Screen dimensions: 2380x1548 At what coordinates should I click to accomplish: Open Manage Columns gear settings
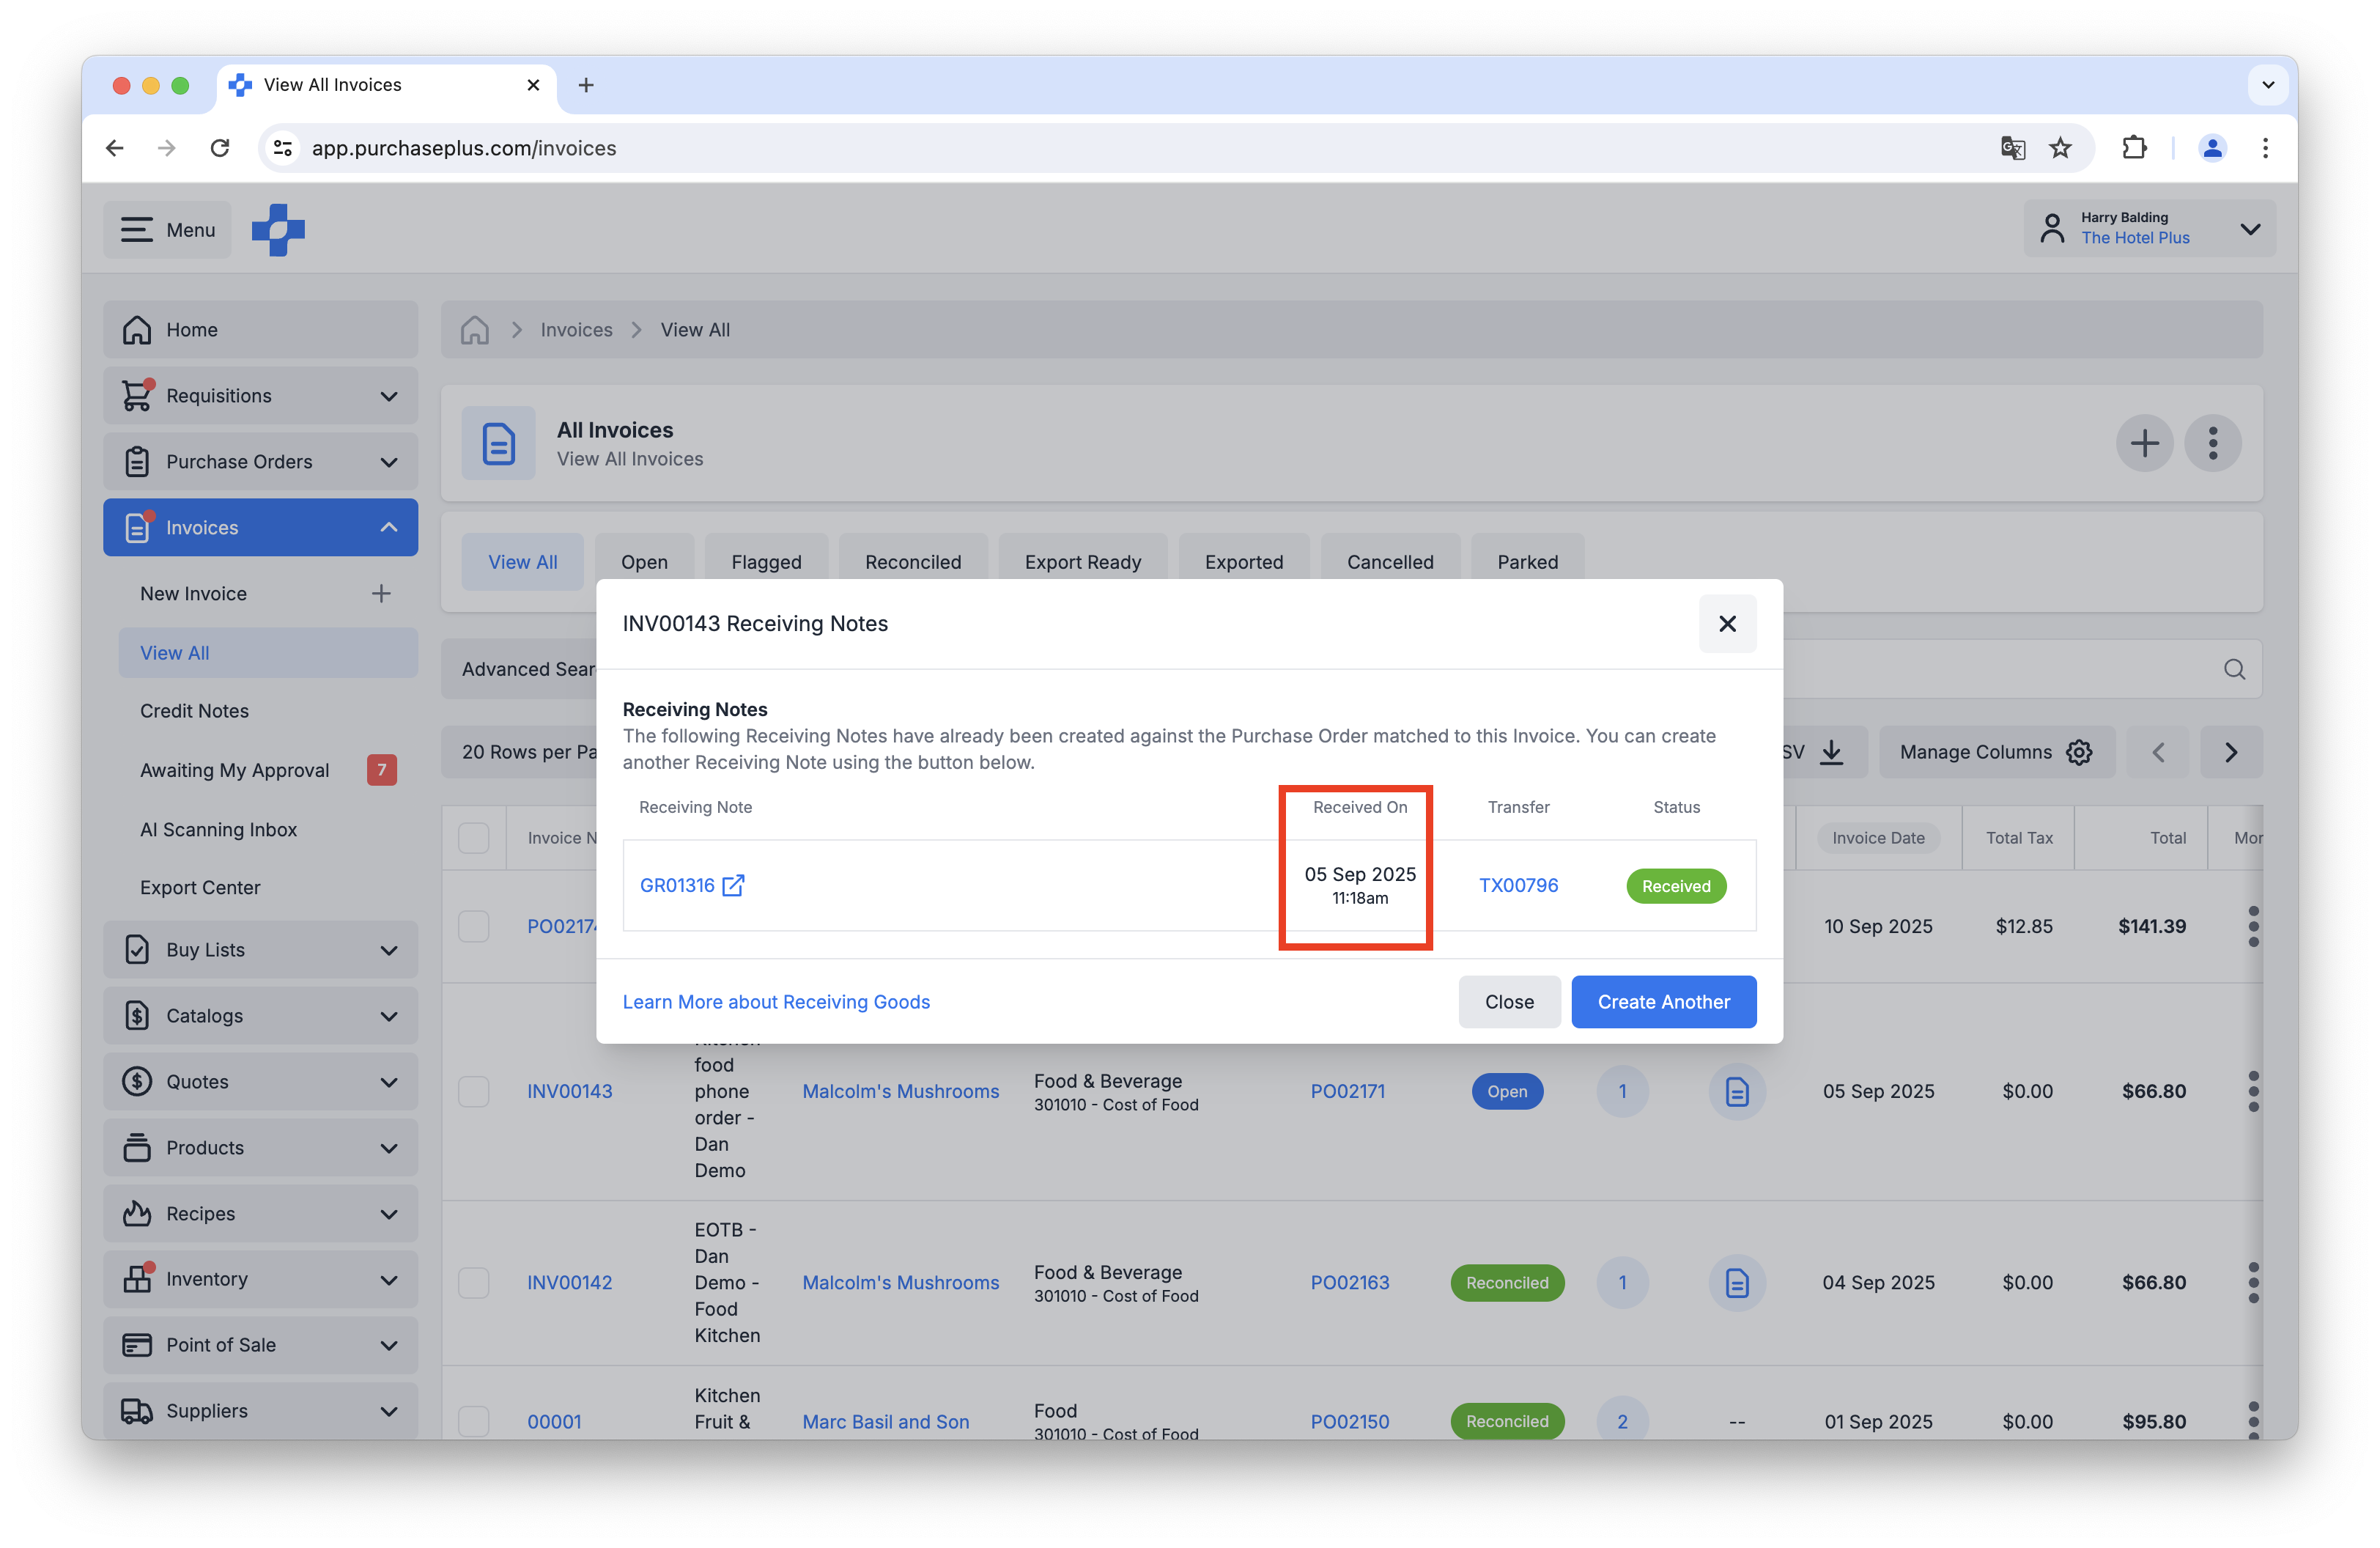tap(2079, 752)
